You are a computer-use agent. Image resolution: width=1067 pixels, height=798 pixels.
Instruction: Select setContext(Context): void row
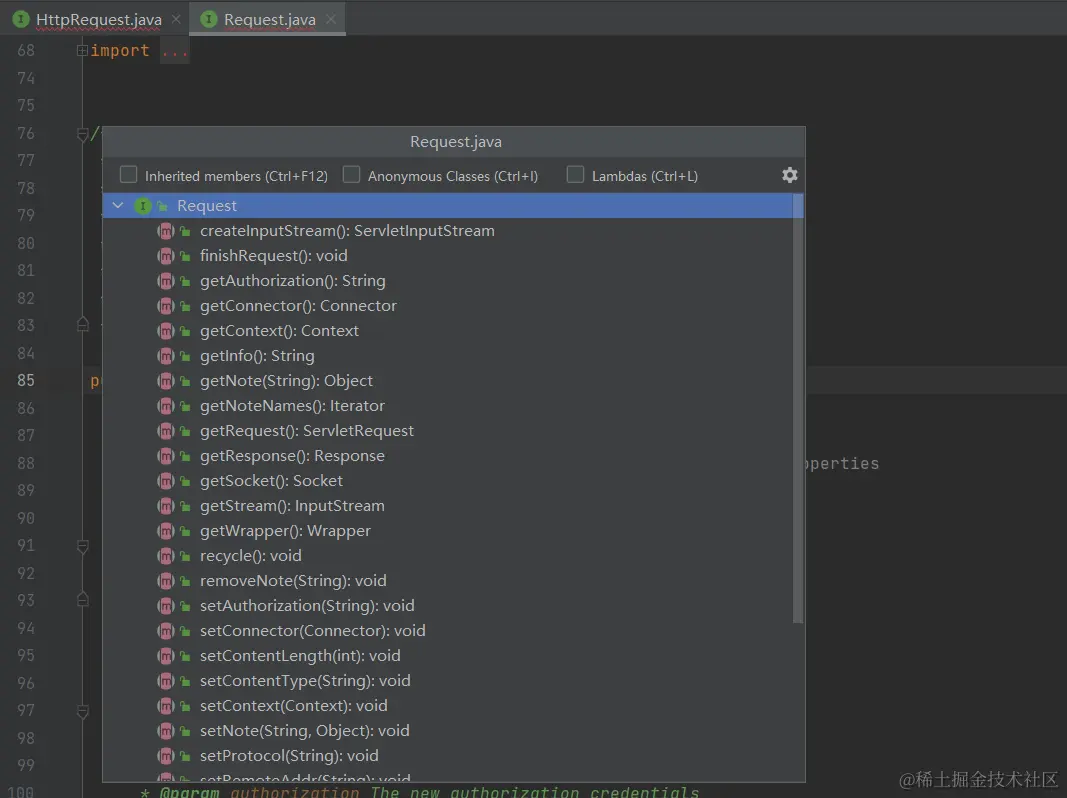pos(448,706)
